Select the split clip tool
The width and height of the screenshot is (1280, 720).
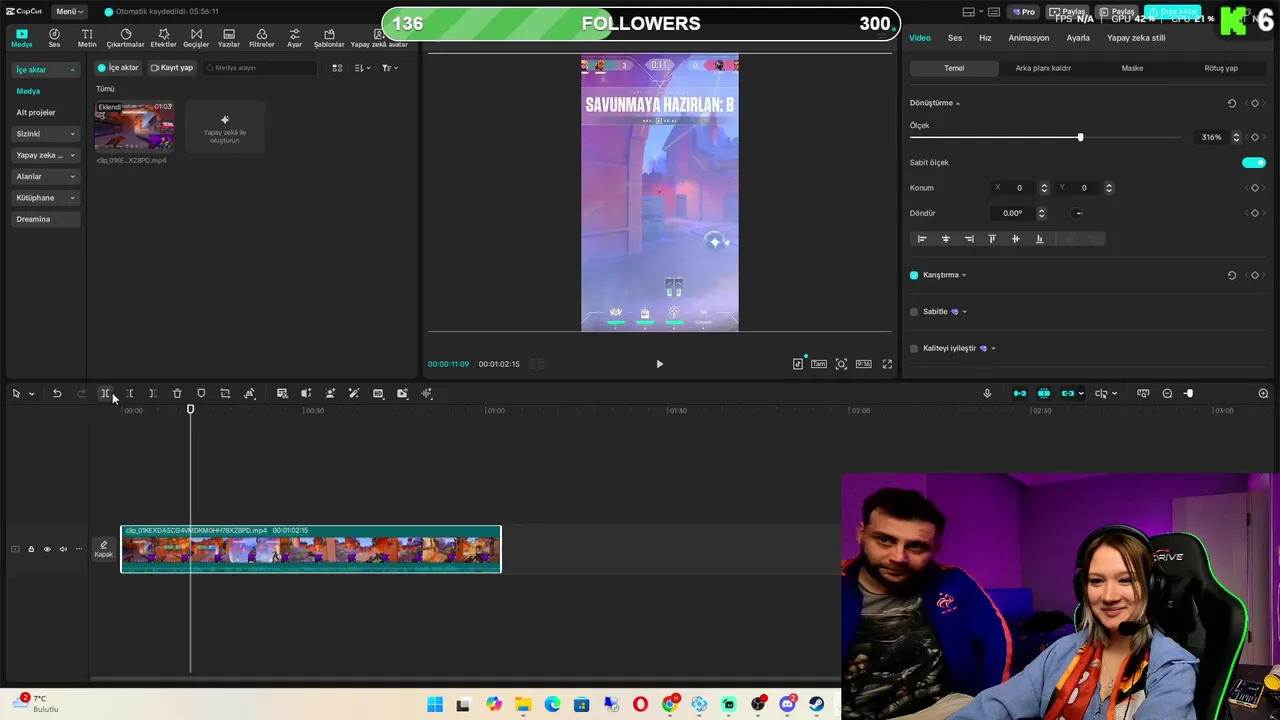click(x=105, y=393)
